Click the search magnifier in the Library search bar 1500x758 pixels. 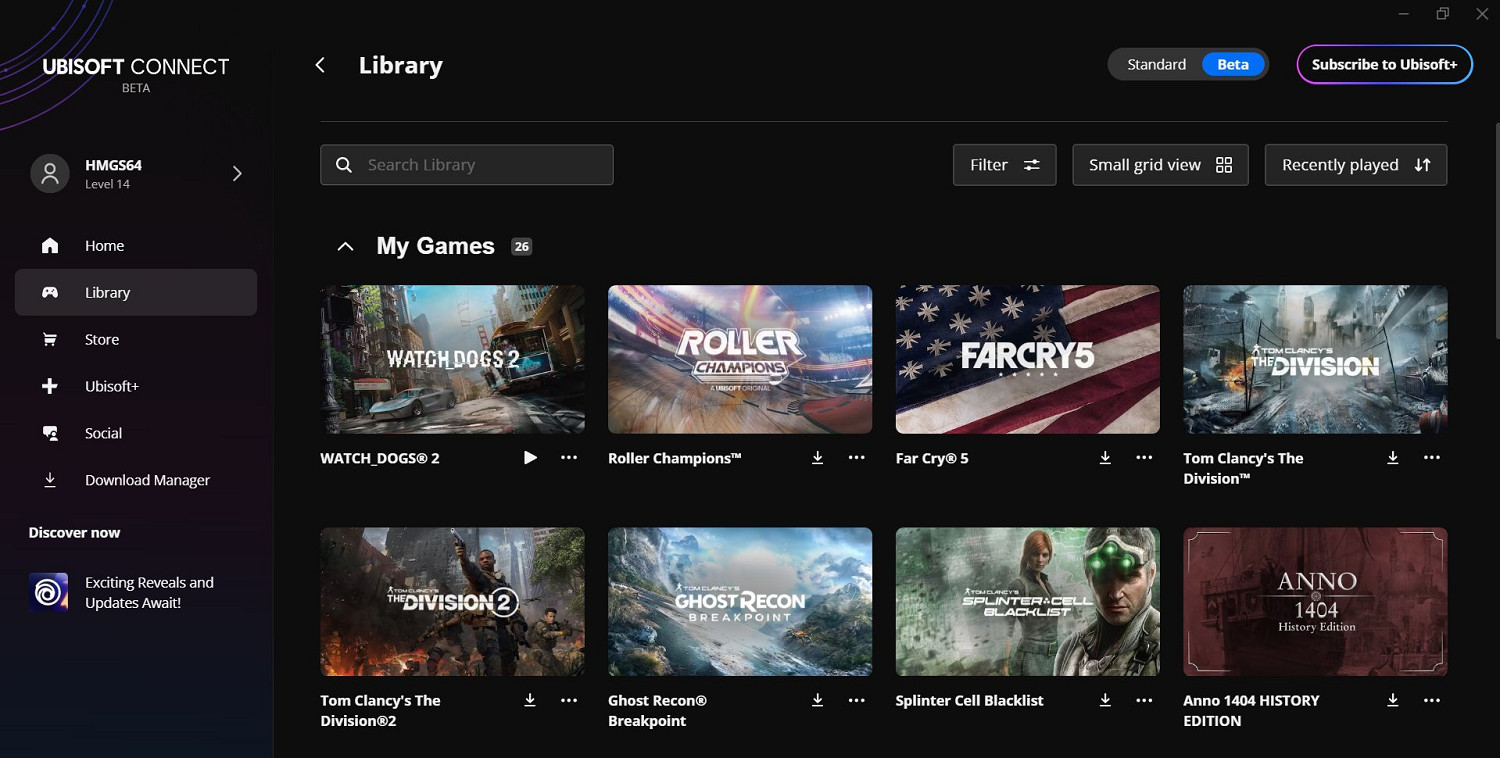344,164
